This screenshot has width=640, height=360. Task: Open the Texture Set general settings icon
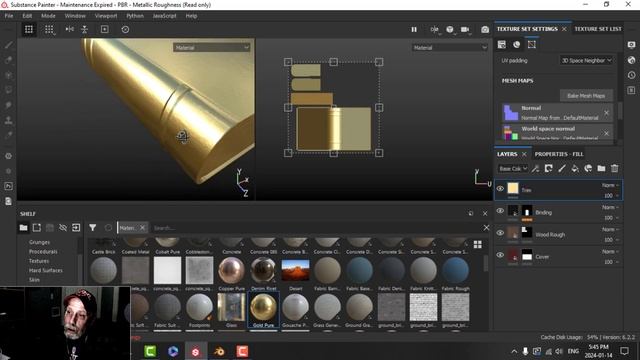(502, 44)
